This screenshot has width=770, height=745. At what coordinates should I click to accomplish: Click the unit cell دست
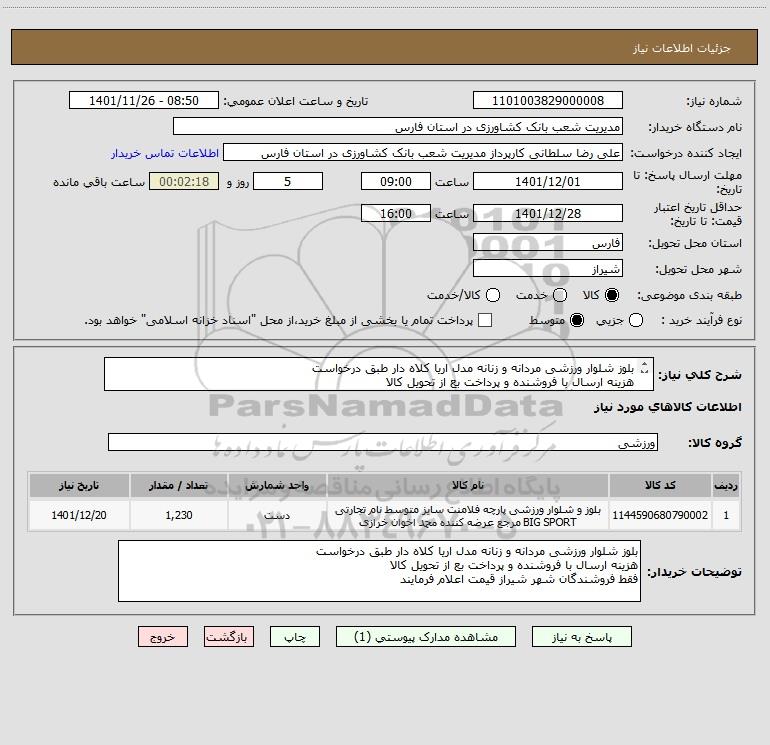click(x=277, y=515)
